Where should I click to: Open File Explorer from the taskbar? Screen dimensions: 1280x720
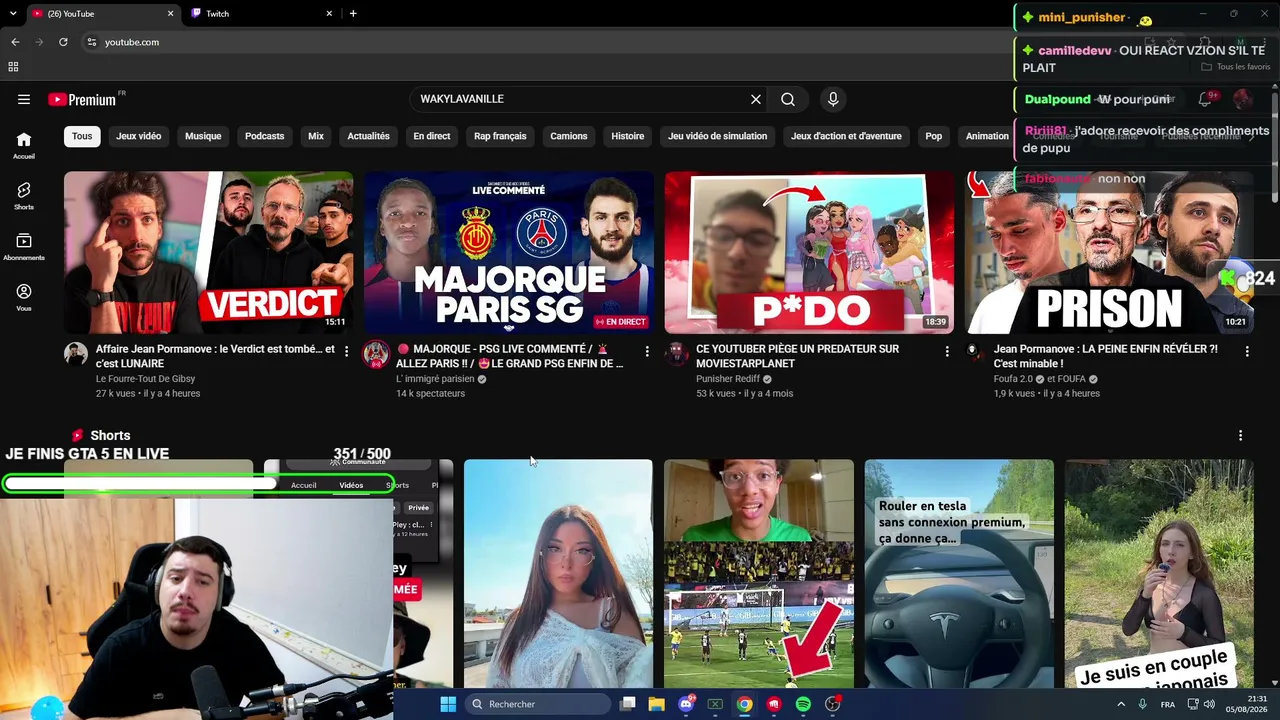tap(656, 704)
